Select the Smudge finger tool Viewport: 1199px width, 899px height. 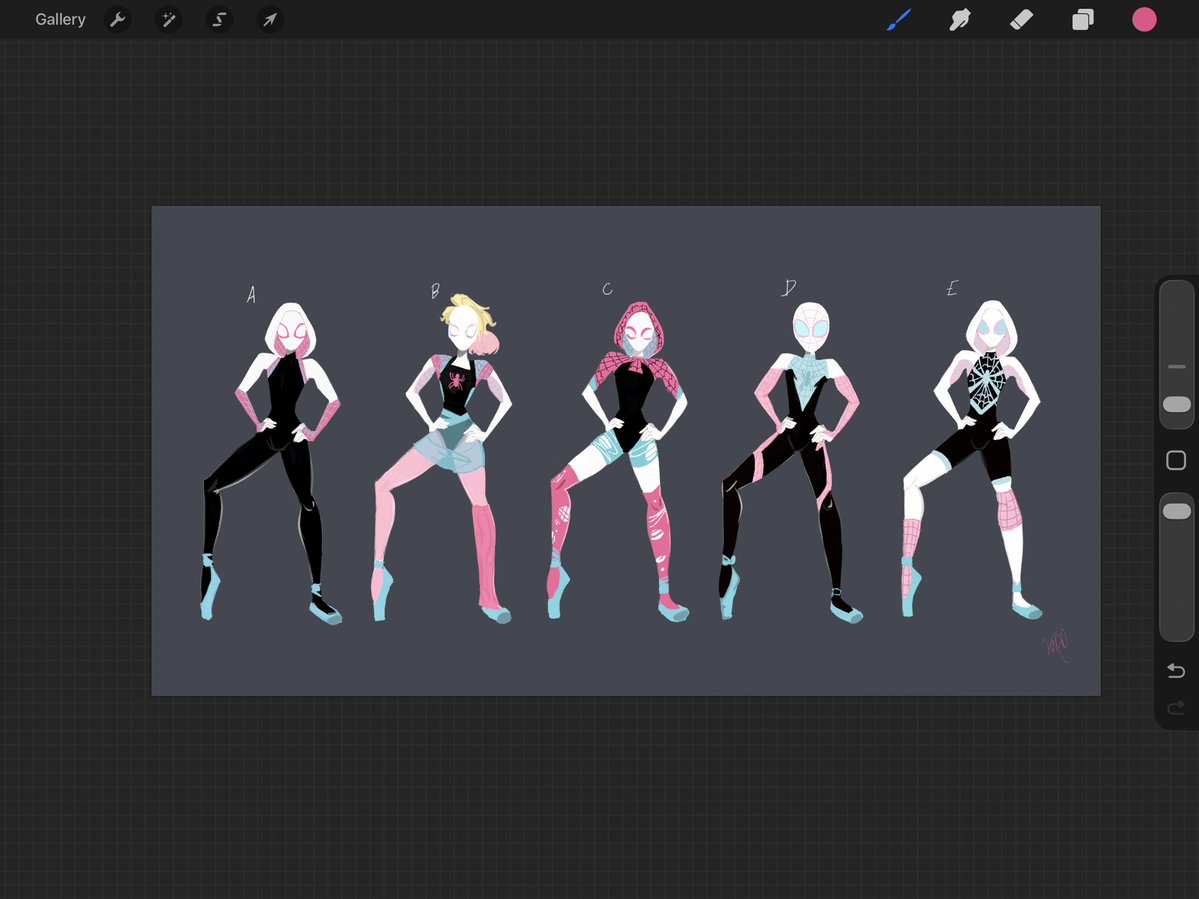(960, 19)
